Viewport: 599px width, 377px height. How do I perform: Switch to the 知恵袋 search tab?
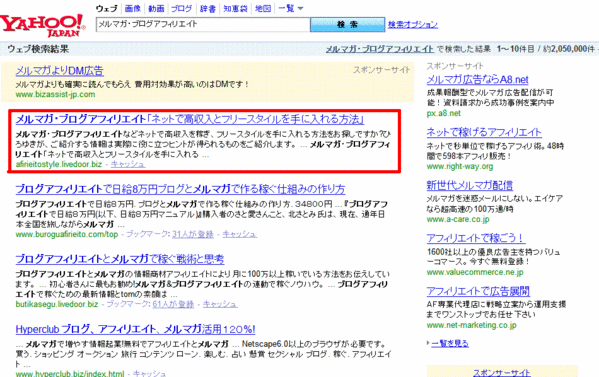coord(235,8)
